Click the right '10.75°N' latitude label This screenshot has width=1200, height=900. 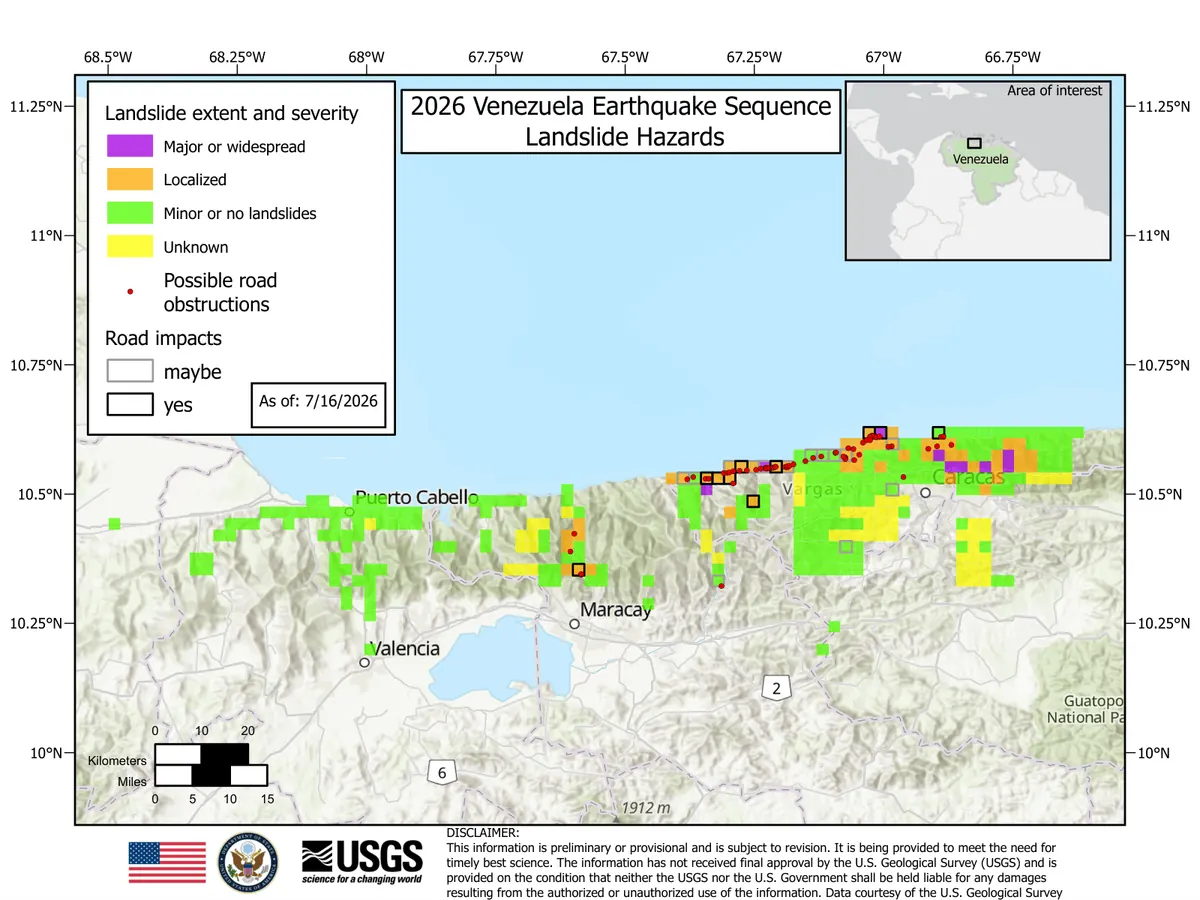tap(1166, 365)
